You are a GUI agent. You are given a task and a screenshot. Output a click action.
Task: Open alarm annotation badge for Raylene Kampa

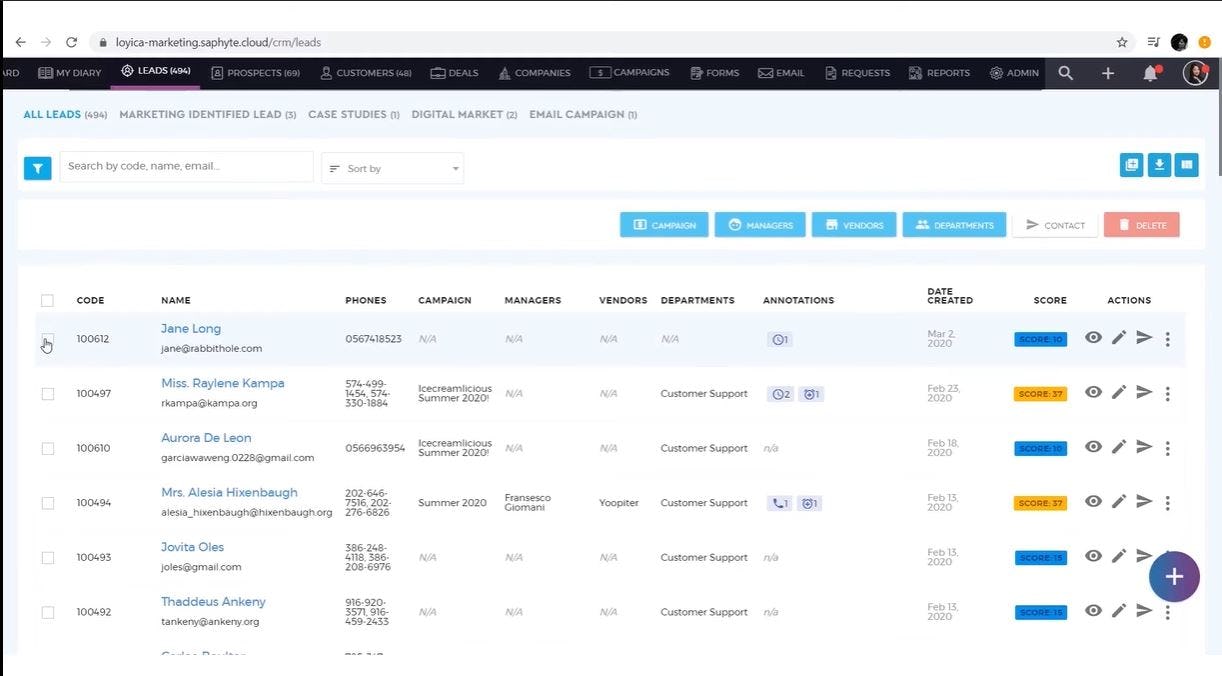tap(811, 394)
